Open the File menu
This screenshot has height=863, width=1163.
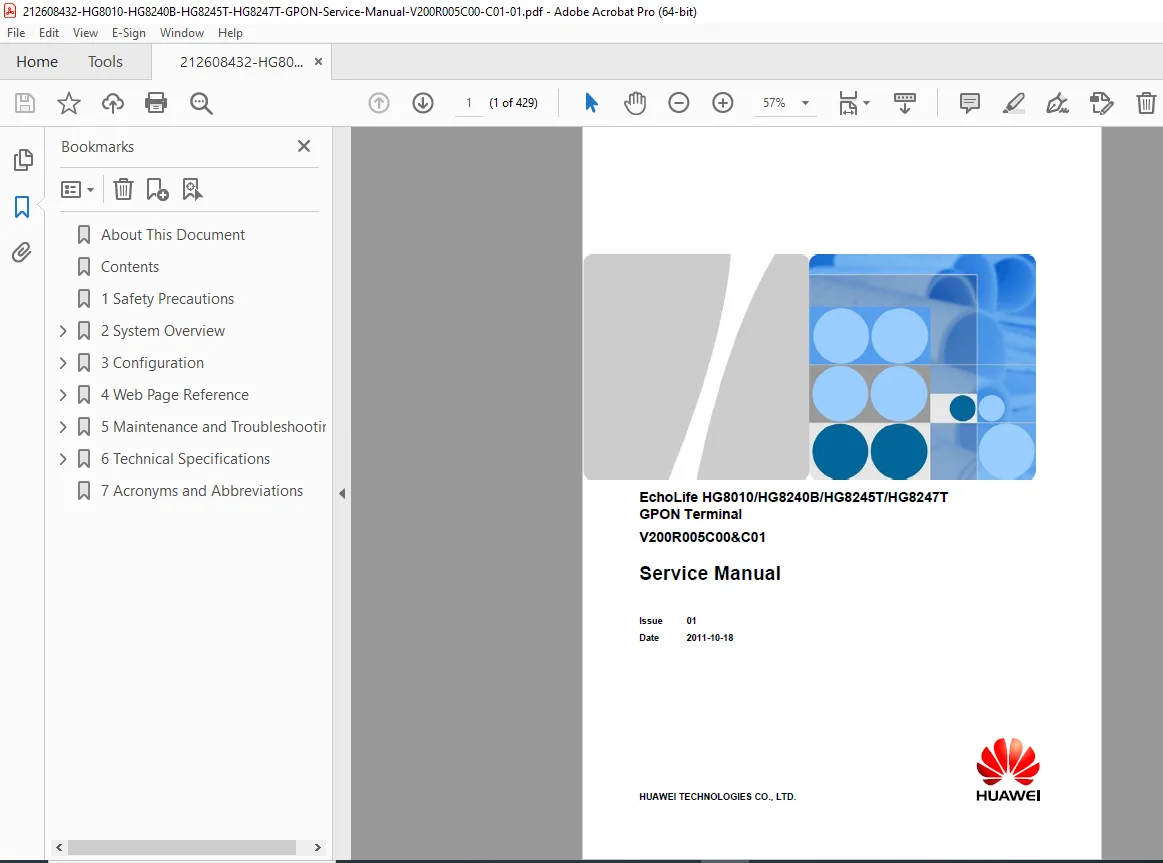(16, 33)
